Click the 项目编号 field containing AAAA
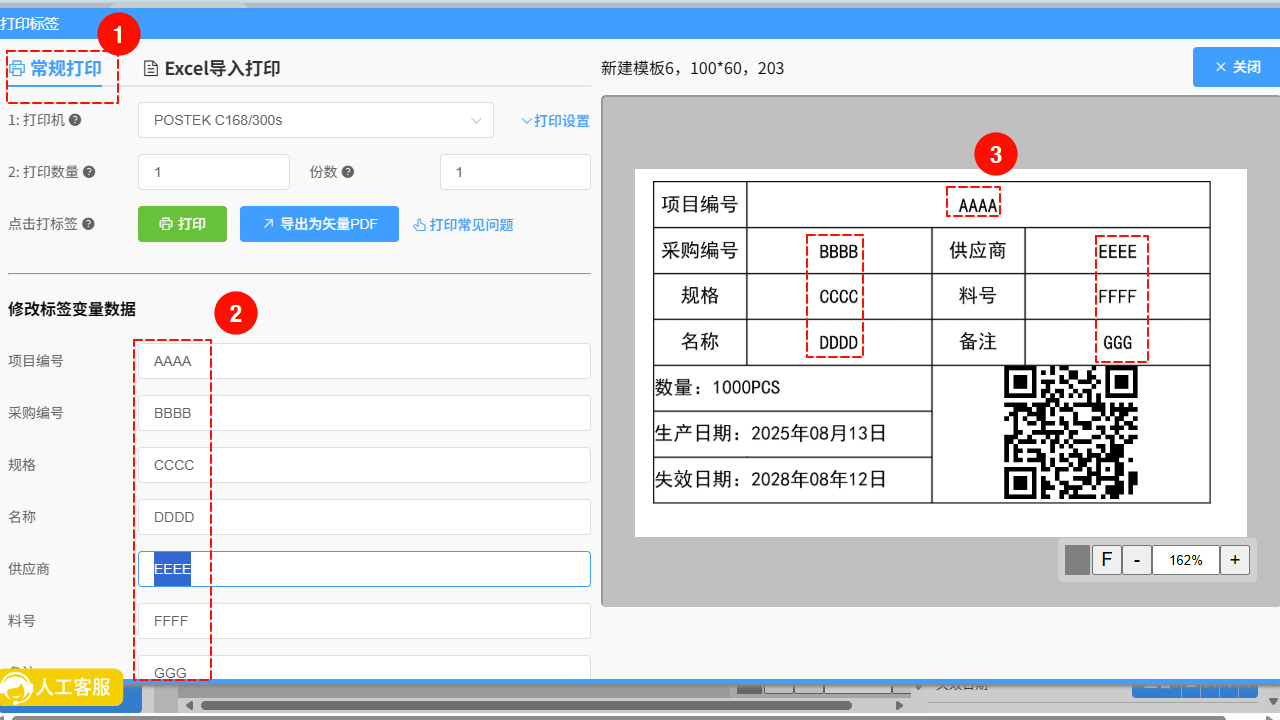Screen dimensions: 1280x720 pyautogui.click(x=364, y=361)
